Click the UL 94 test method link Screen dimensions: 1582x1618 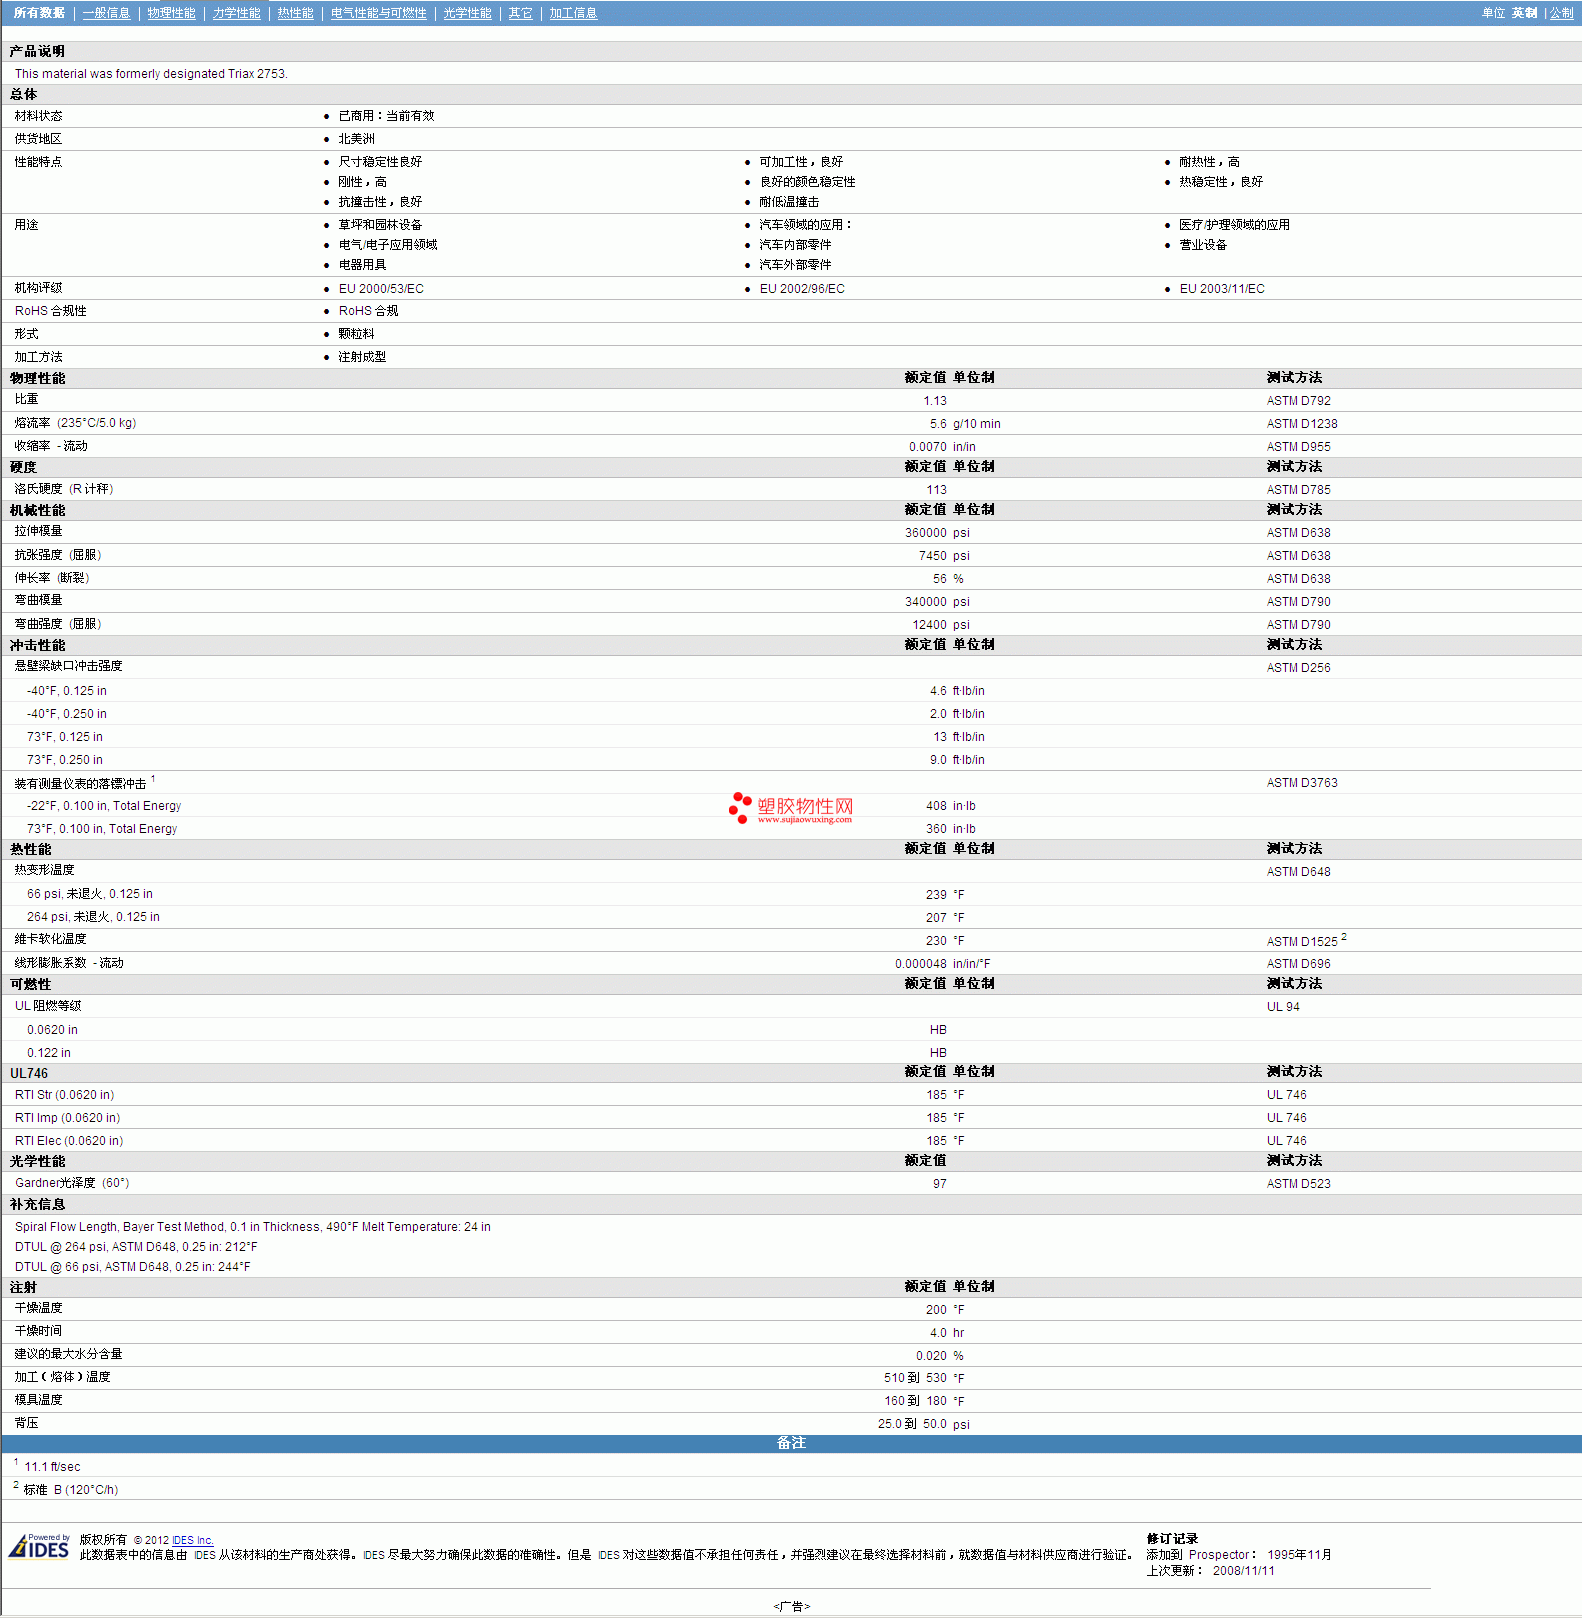tap(1282, 1007)
